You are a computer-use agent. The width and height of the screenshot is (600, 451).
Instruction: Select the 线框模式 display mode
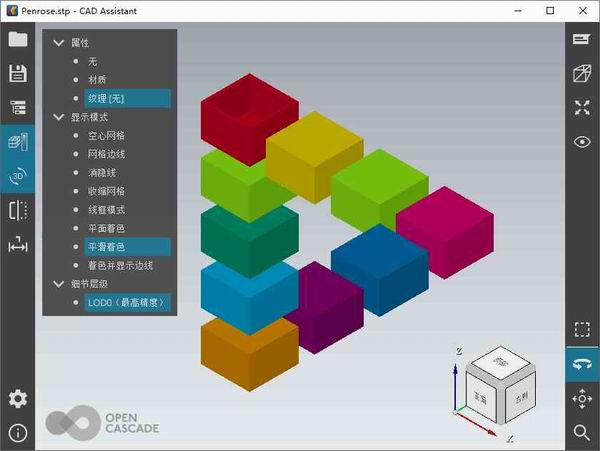106,210
